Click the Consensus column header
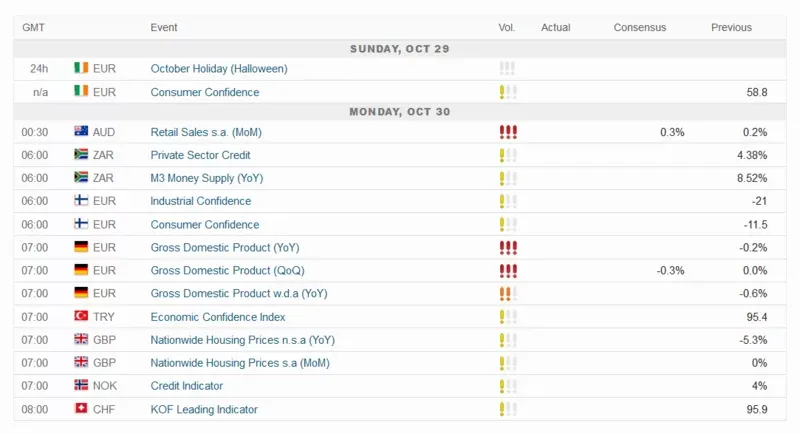Image resolution: width=800 pixels, height=434 pixels. (x=639, y=28)
